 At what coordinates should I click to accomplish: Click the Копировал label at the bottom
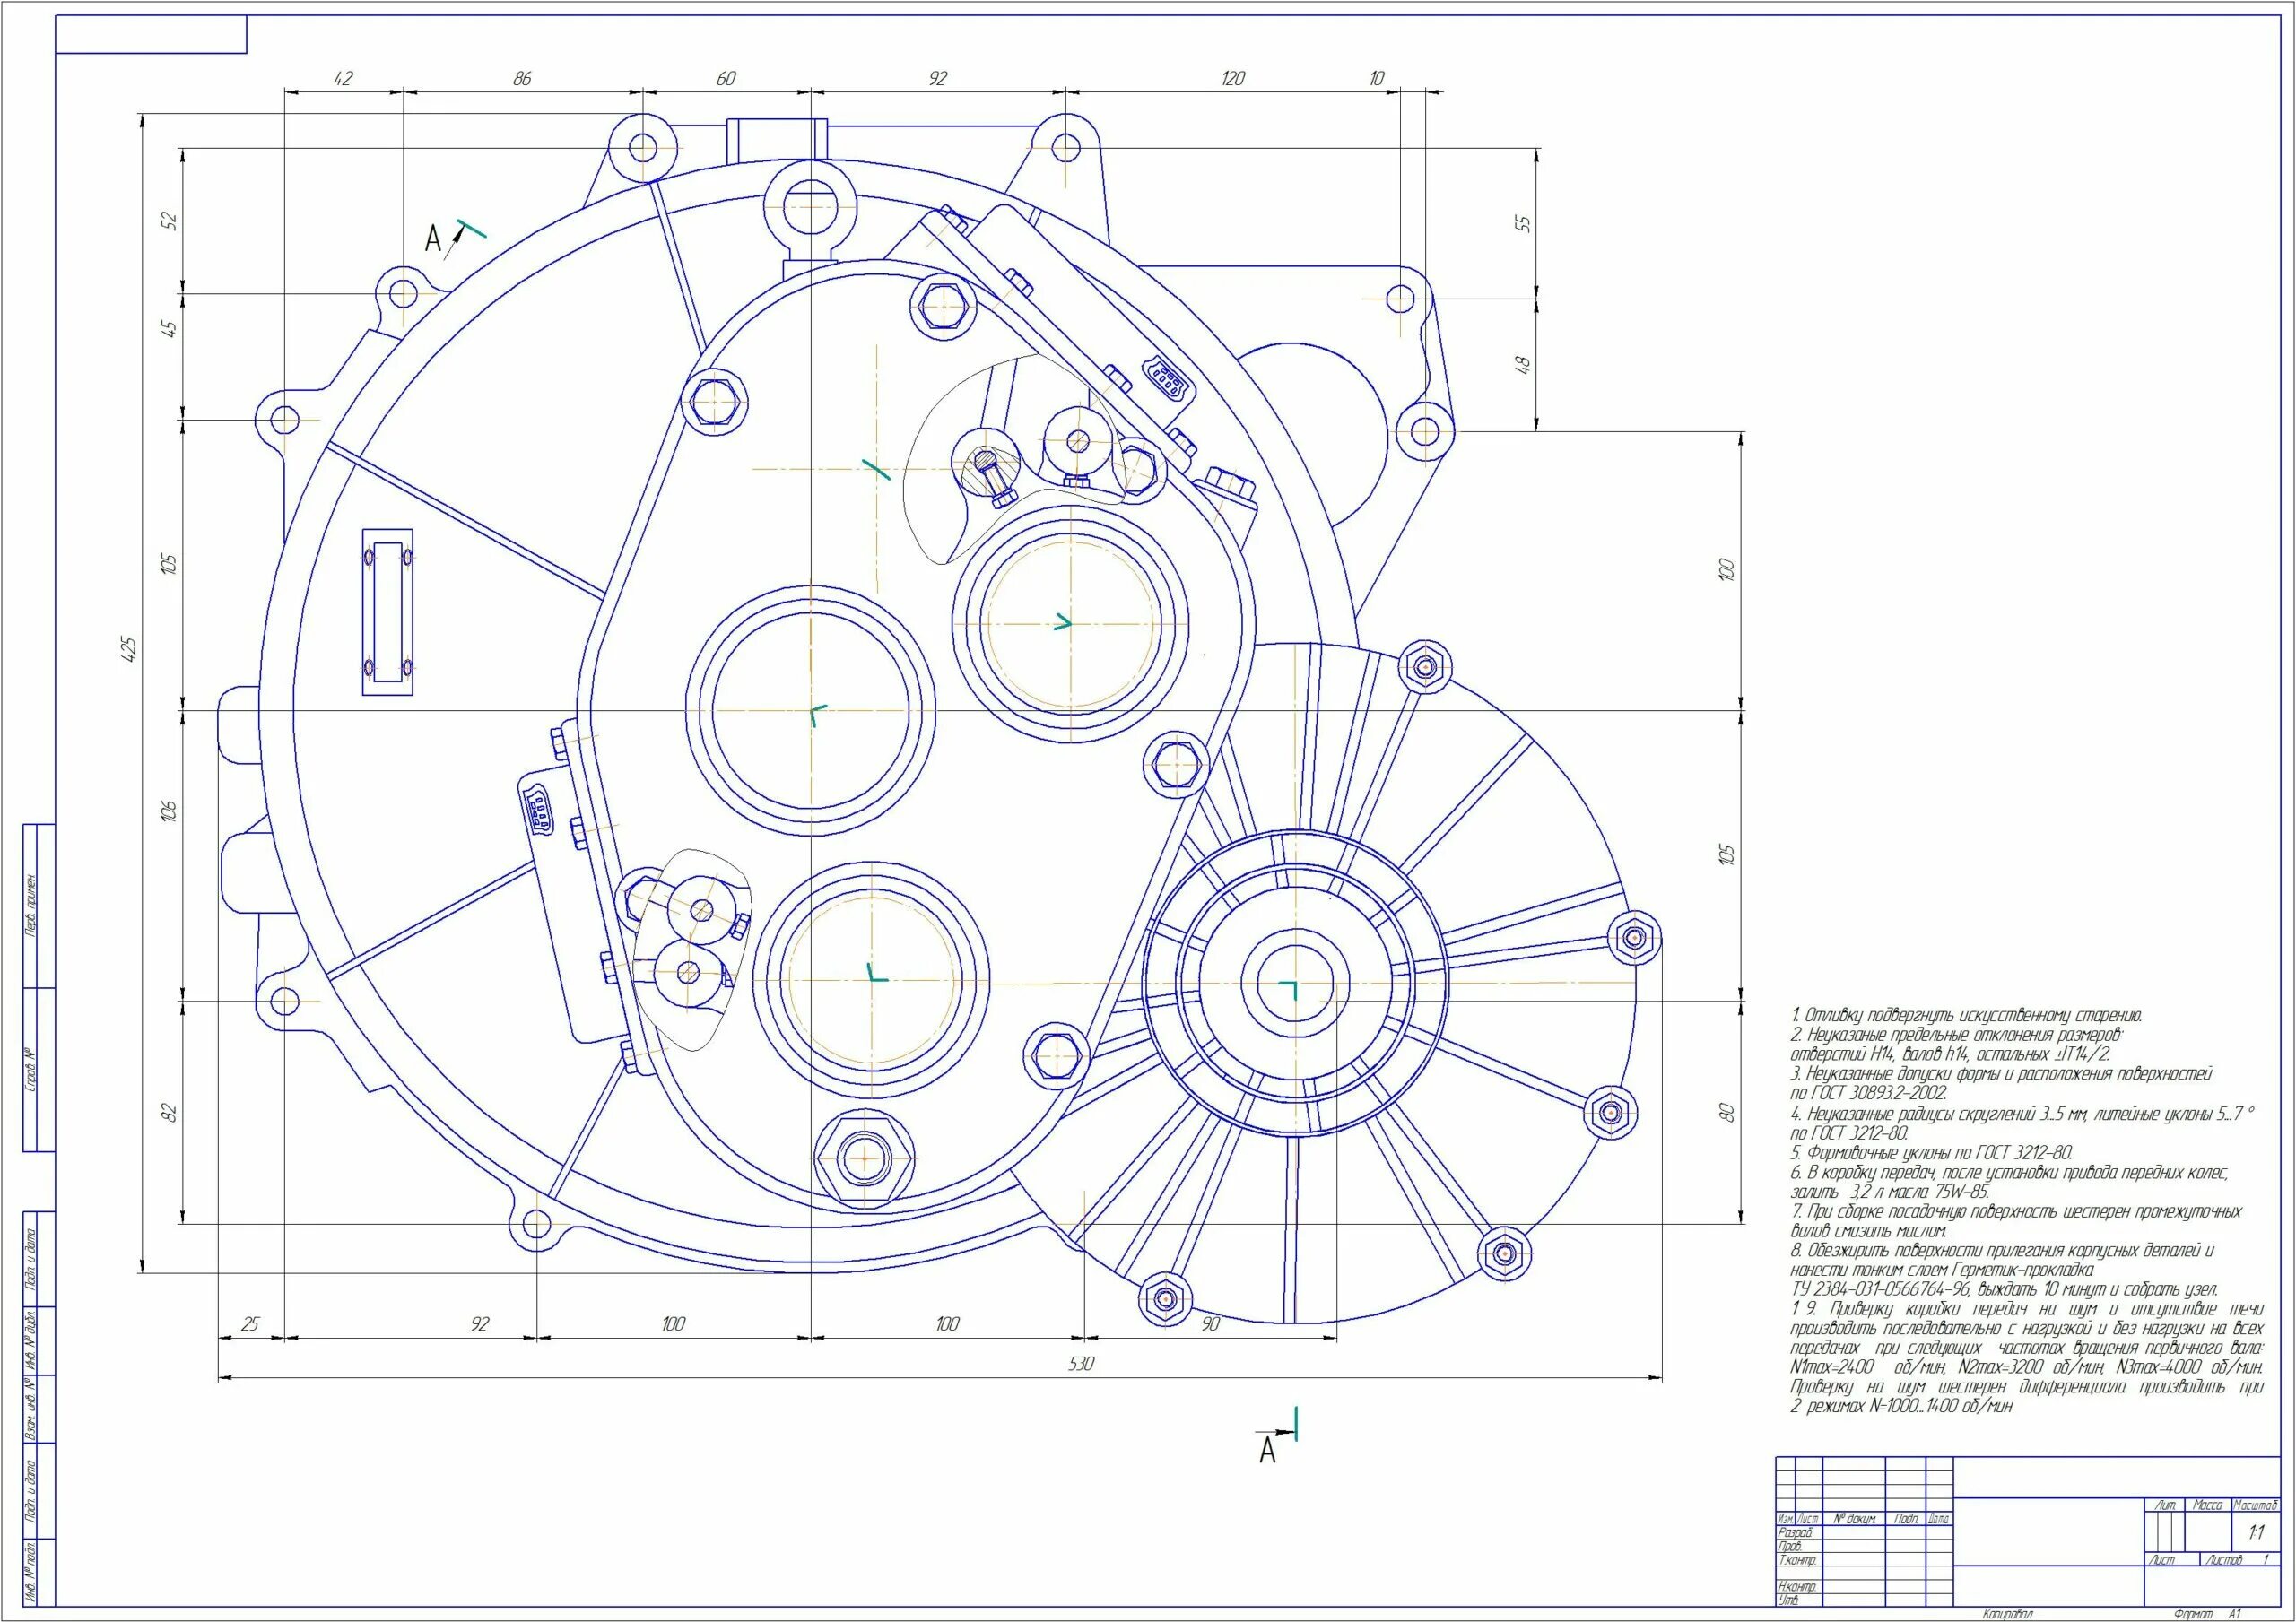click(x=2007, y=1614)
